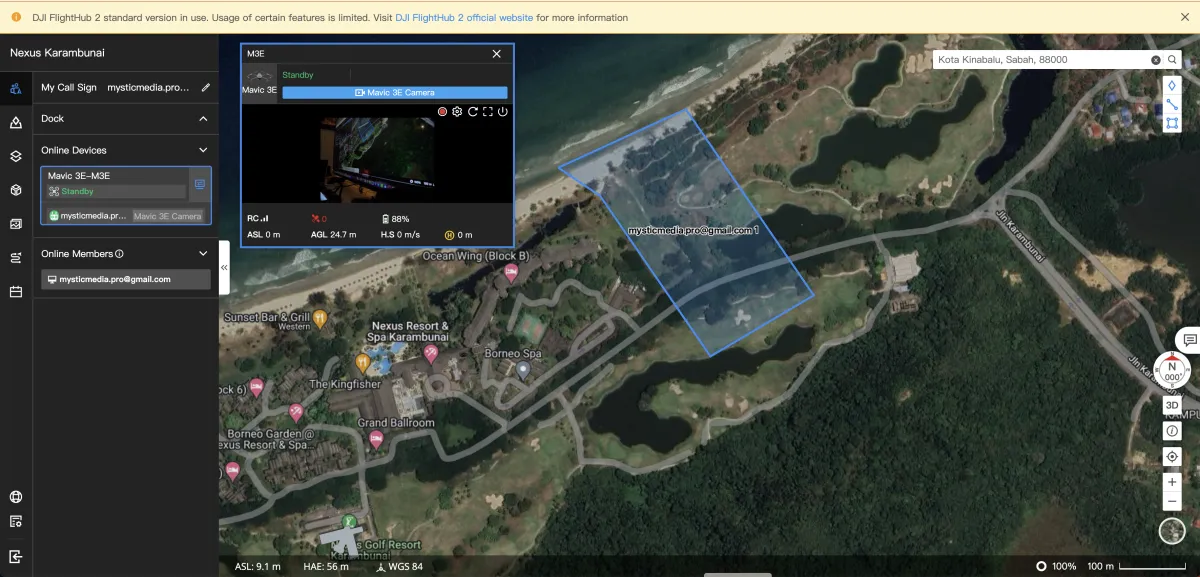Expand livestream to fullscreen

click(487, 112)
